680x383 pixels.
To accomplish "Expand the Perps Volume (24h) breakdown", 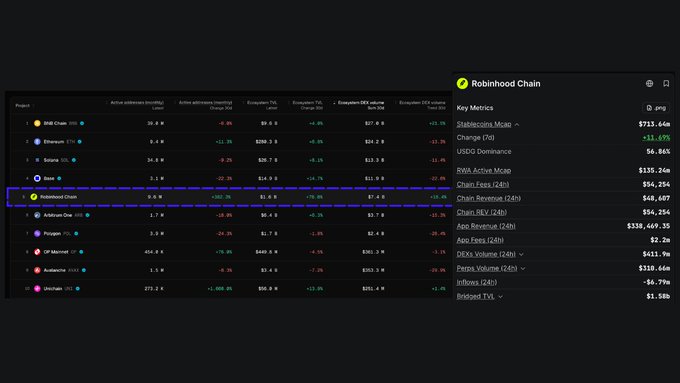I will 523,268.
